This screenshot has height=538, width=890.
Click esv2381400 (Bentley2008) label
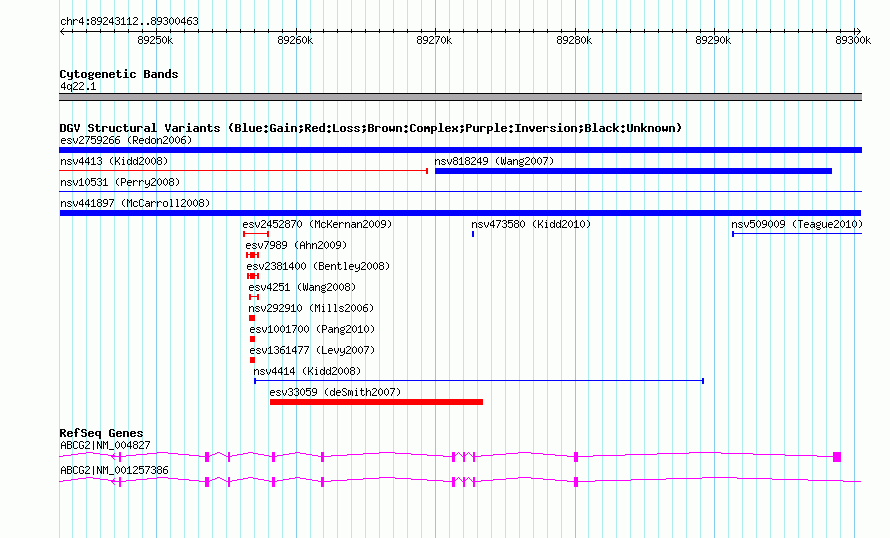[x=318, y=266]
